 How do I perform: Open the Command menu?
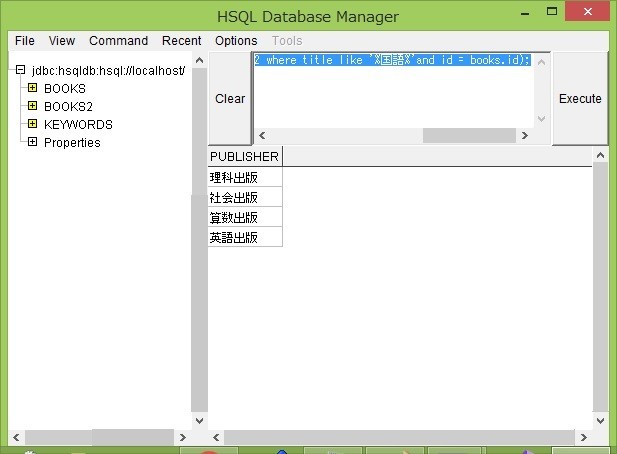[x=118, y=41]
